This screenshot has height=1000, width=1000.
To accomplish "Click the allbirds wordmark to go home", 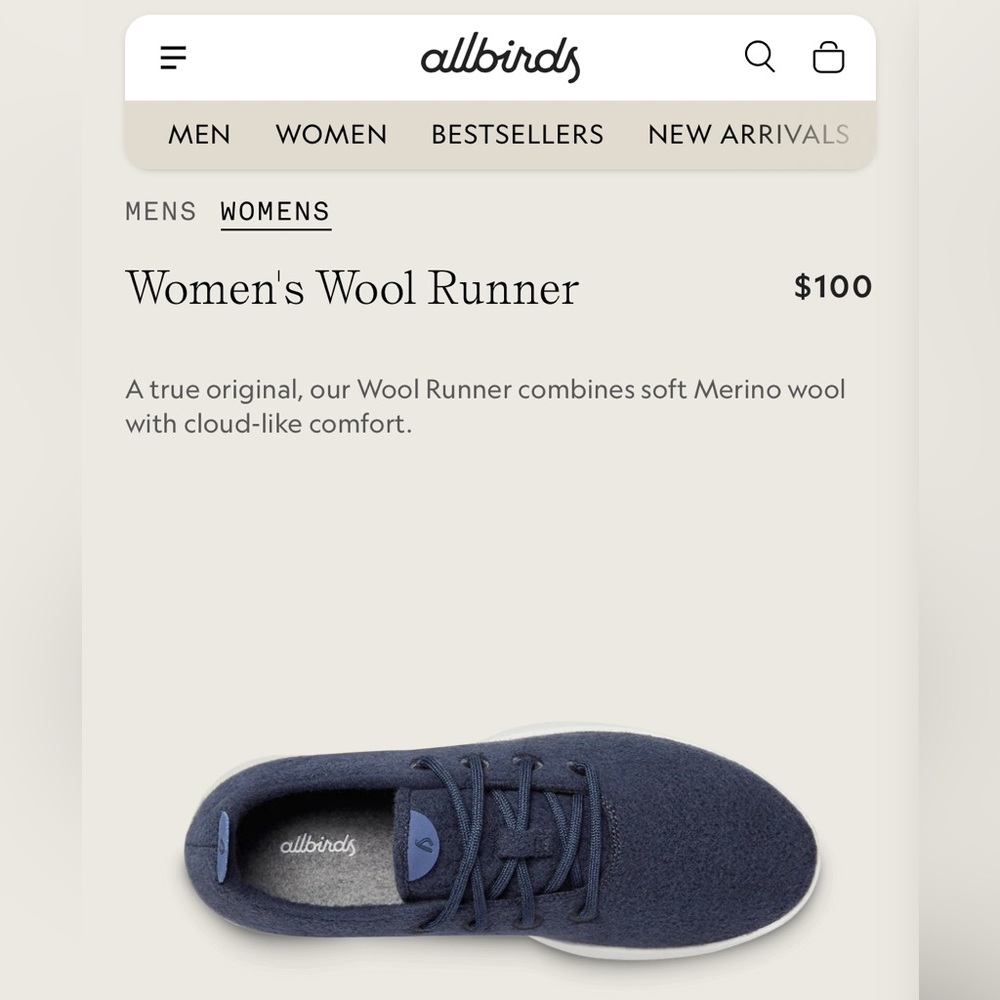I will [500, 57].
